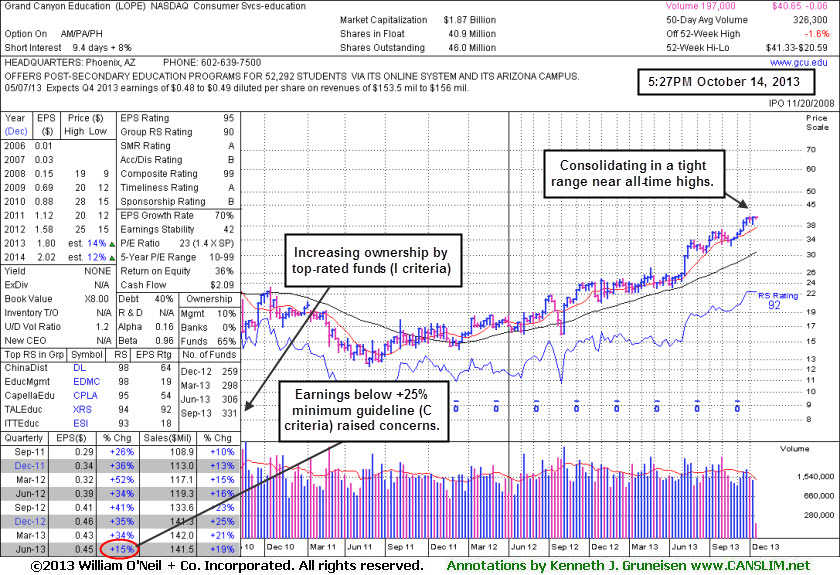Click the Mar 12 label on time axis
The image size is (840, 575).
484,547
